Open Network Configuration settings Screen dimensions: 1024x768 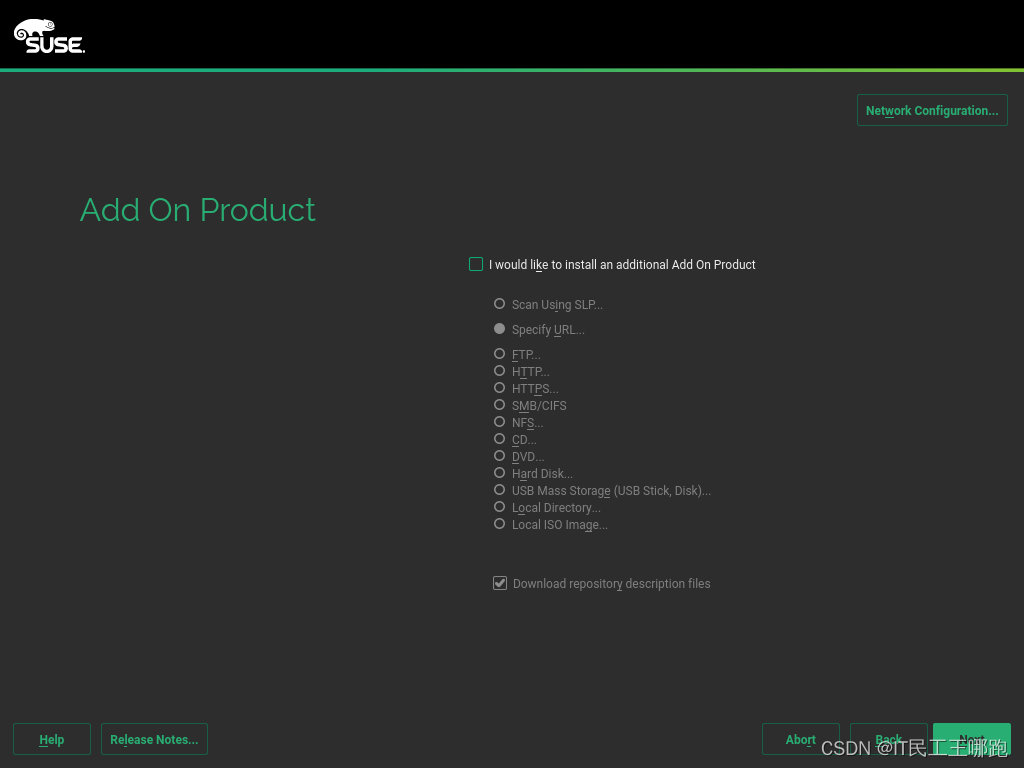[931, 110]
